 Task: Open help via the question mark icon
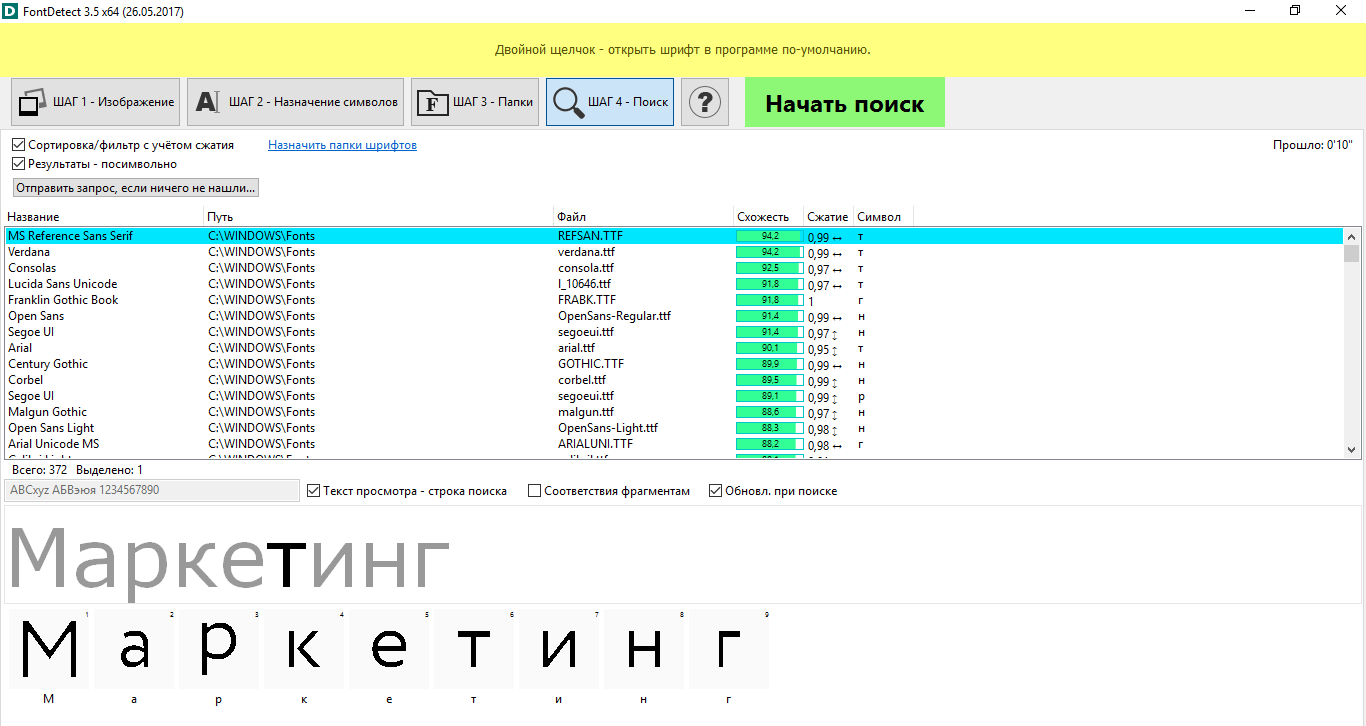click(705, 101)
